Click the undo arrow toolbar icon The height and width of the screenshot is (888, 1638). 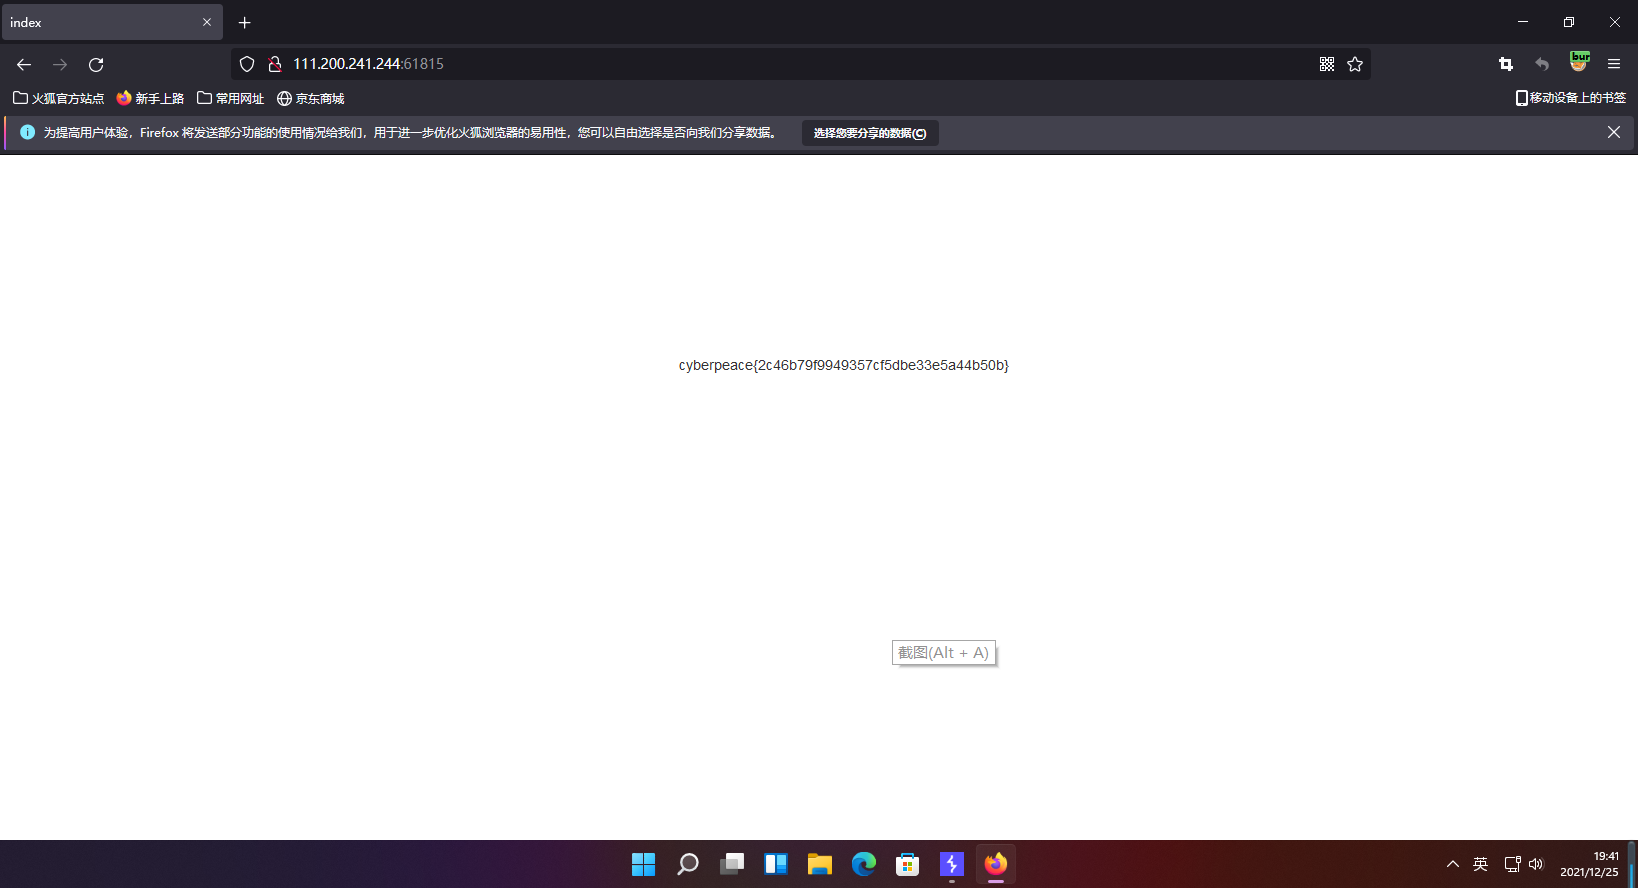[x=1542, y=64]
